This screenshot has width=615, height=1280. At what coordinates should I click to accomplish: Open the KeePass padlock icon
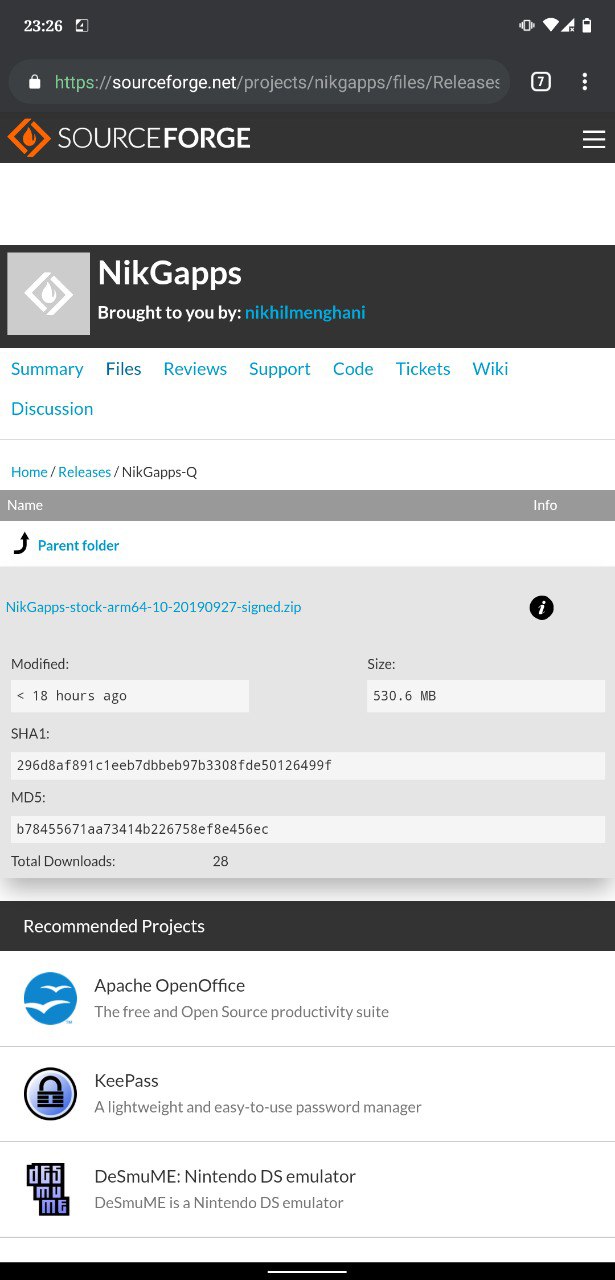point(50,1094)
